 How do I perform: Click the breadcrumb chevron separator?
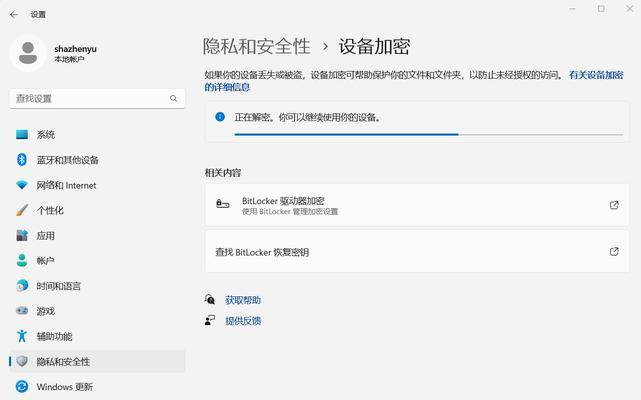[x=325, y=46]
